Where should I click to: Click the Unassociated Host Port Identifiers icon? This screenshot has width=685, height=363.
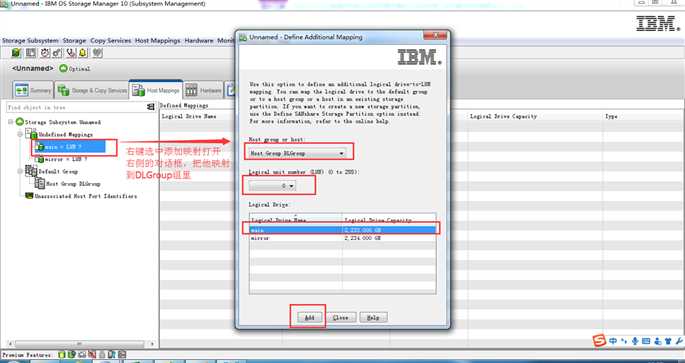click(29, 196)
